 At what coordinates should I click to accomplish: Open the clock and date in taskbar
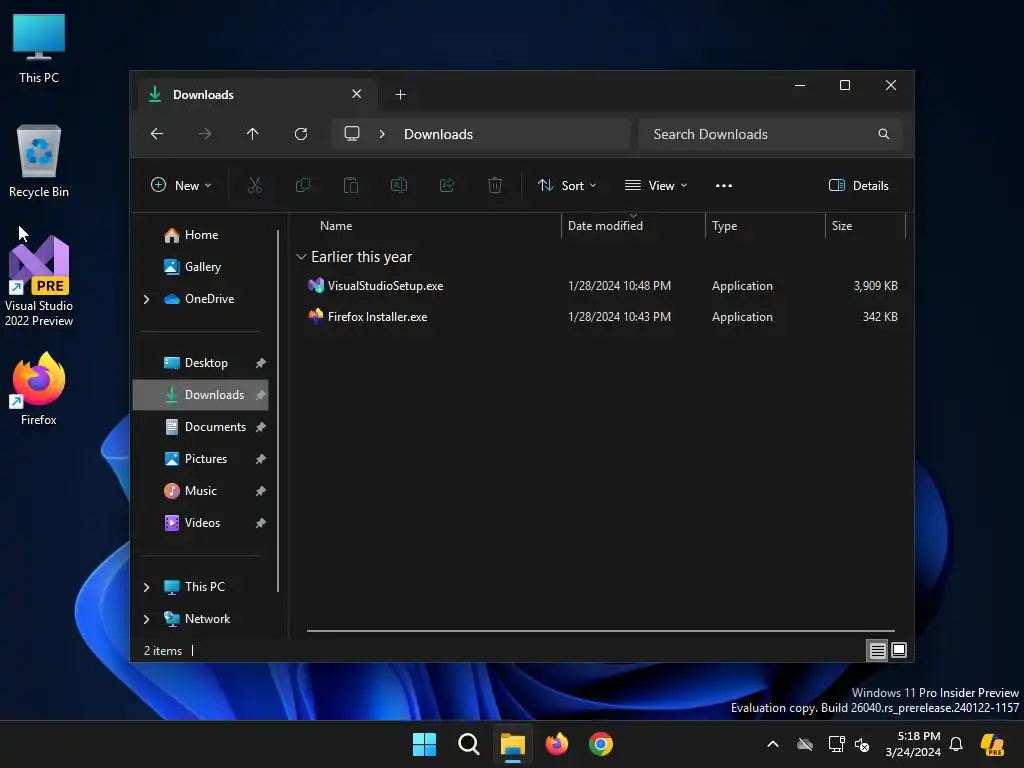coord(912,744)
